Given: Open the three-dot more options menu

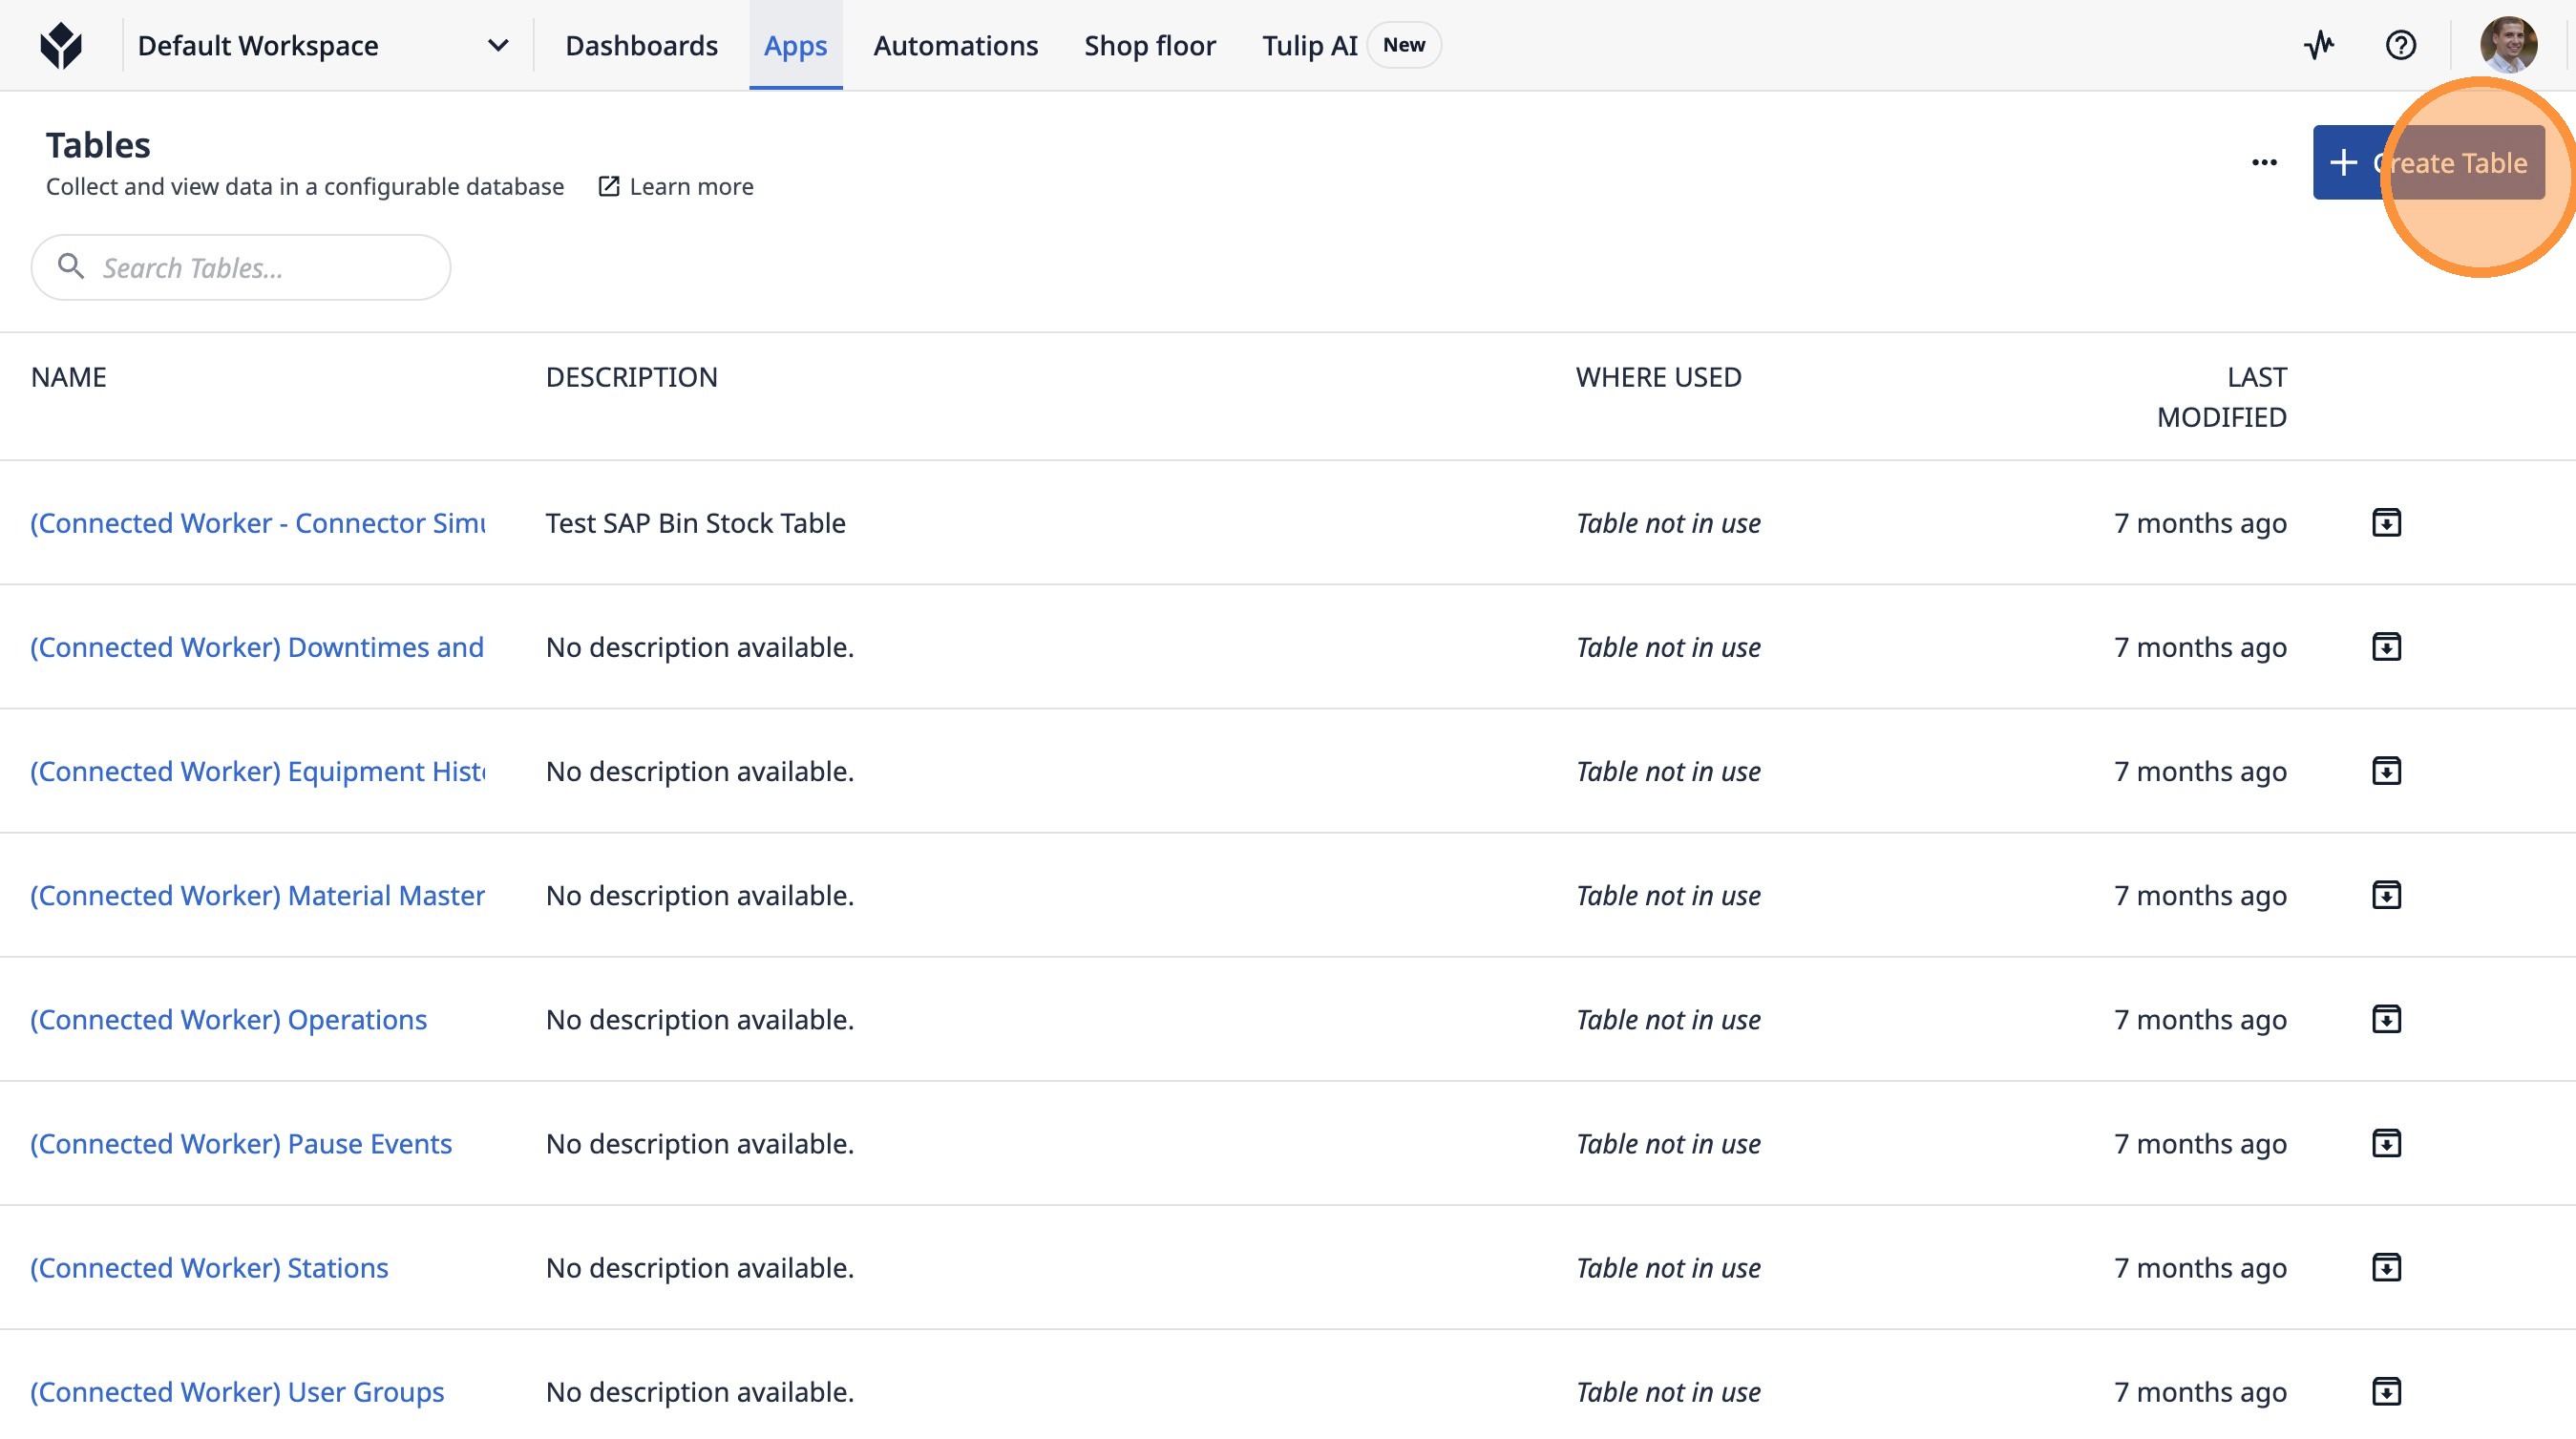Looking at the screenshot, I should [2264, 162].
